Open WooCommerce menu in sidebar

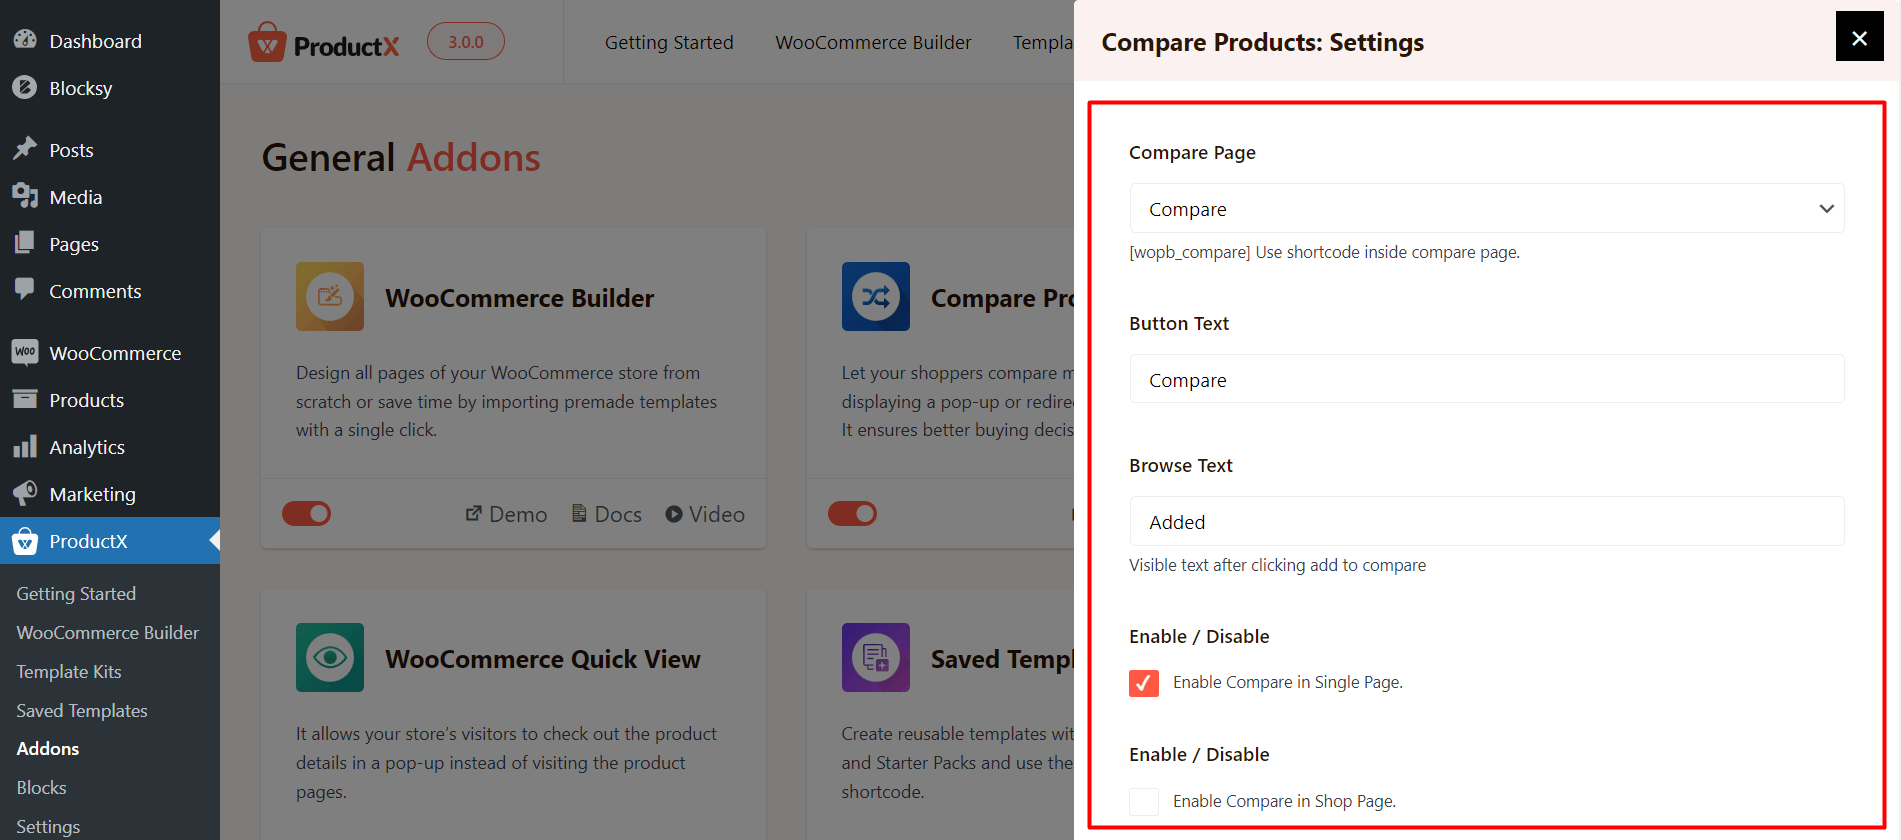(115, 353)
